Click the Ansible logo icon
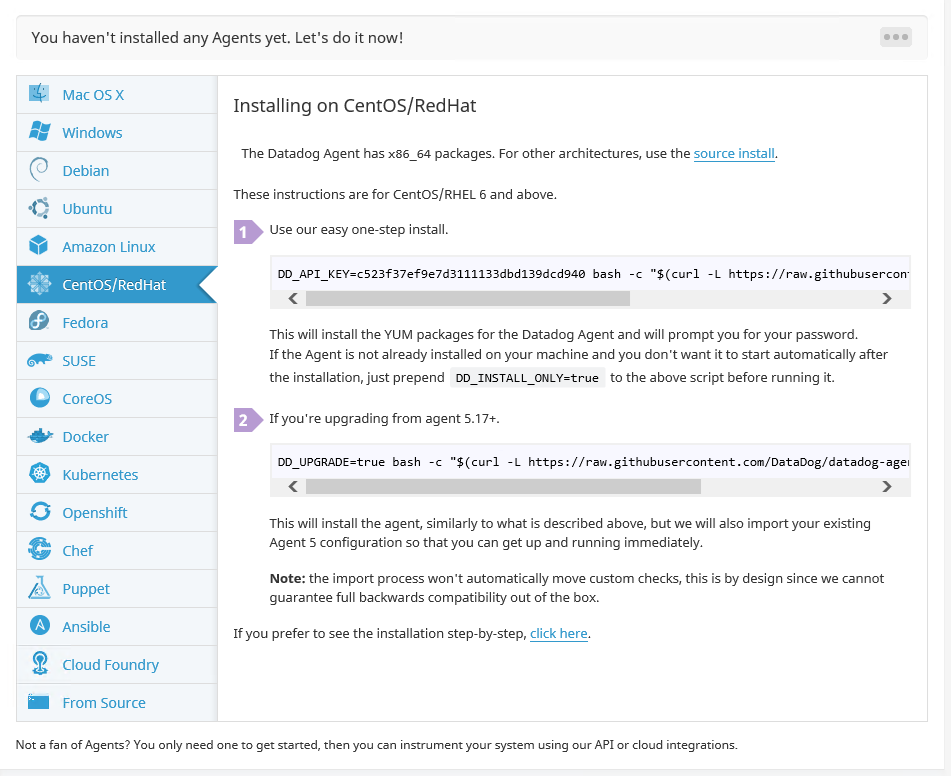The width and height of the screenshot is (951, 776). pos(39,625)
